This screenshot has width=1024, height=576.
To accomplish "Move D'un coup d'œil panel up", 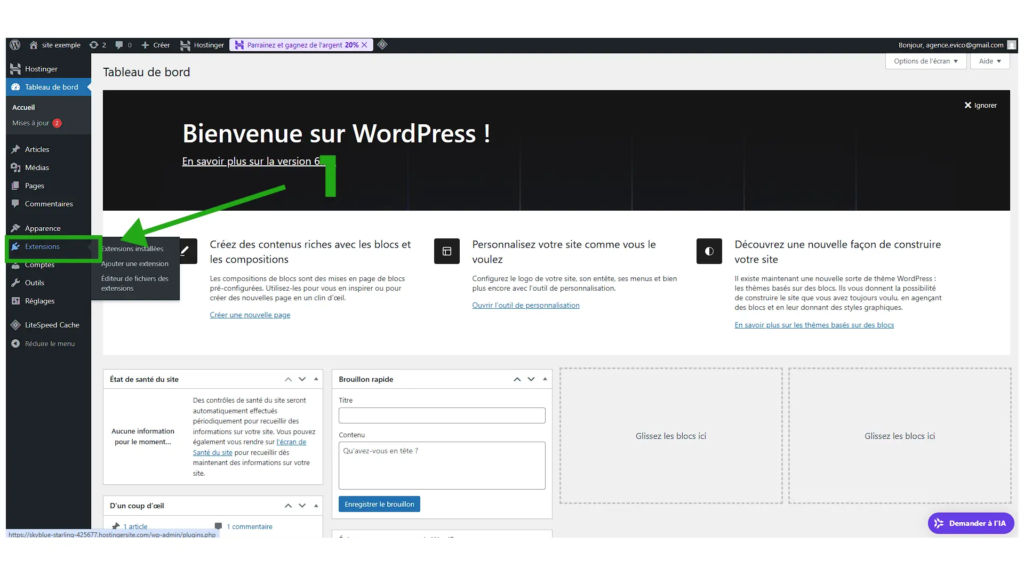I will [x=288, y=506].
